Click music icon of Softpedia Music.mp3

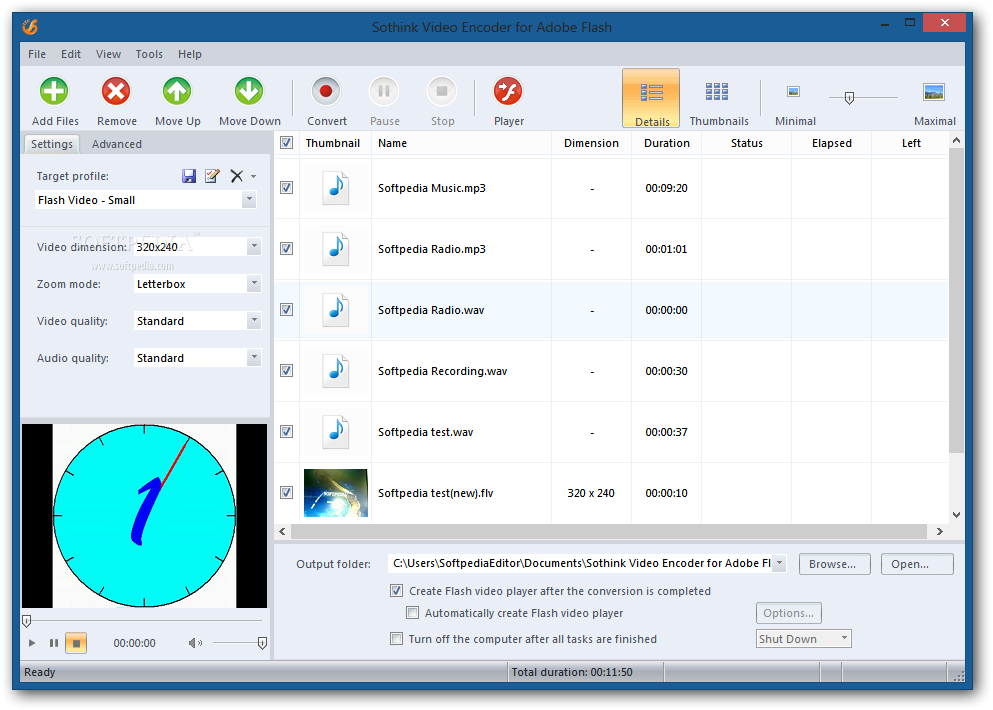[x=336, y=187]
